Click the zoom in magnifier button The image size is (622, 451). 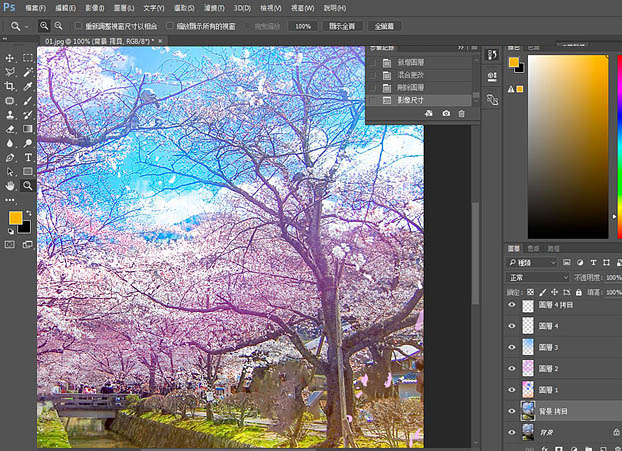[x=44, y=25]
